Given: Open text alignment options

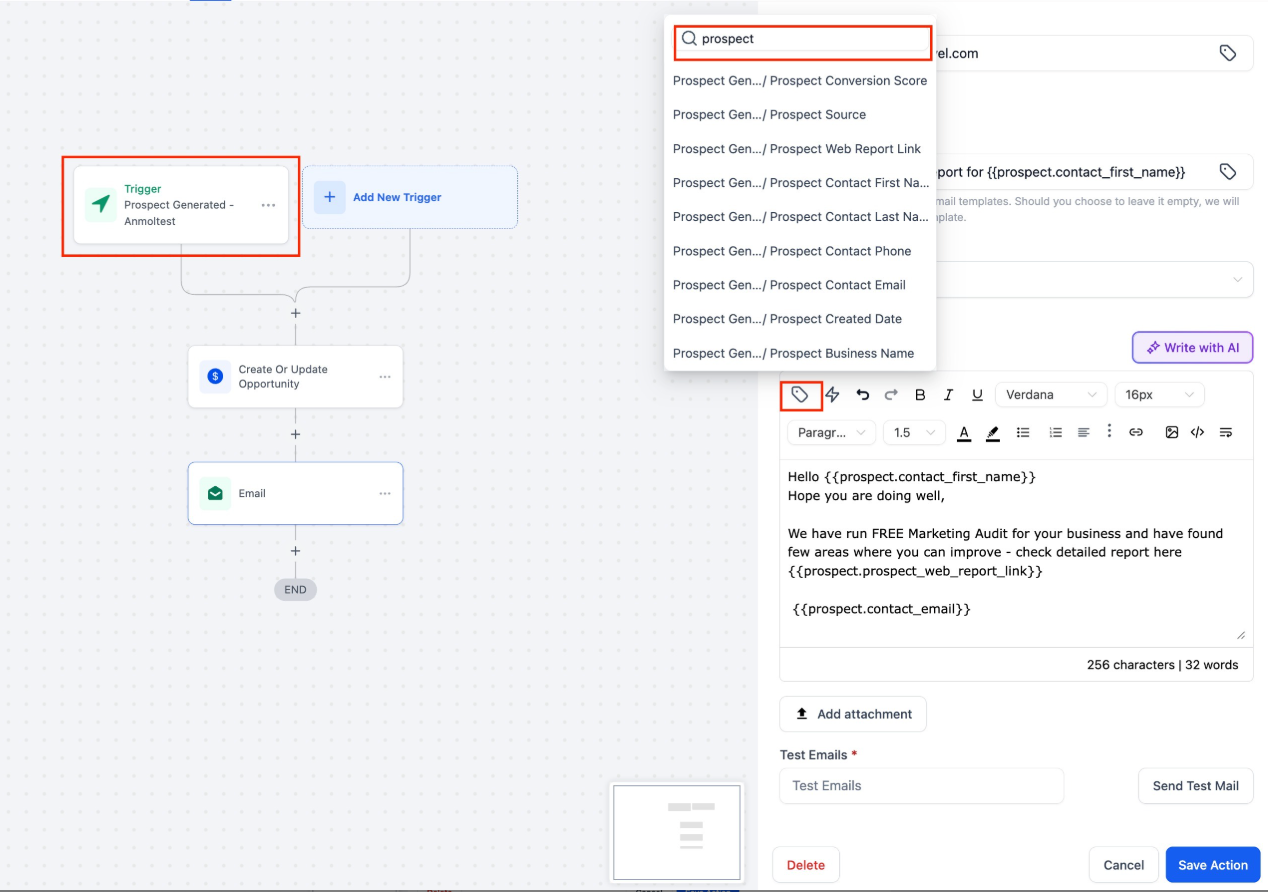Looking at the screenshot, I should (1083, 433).
